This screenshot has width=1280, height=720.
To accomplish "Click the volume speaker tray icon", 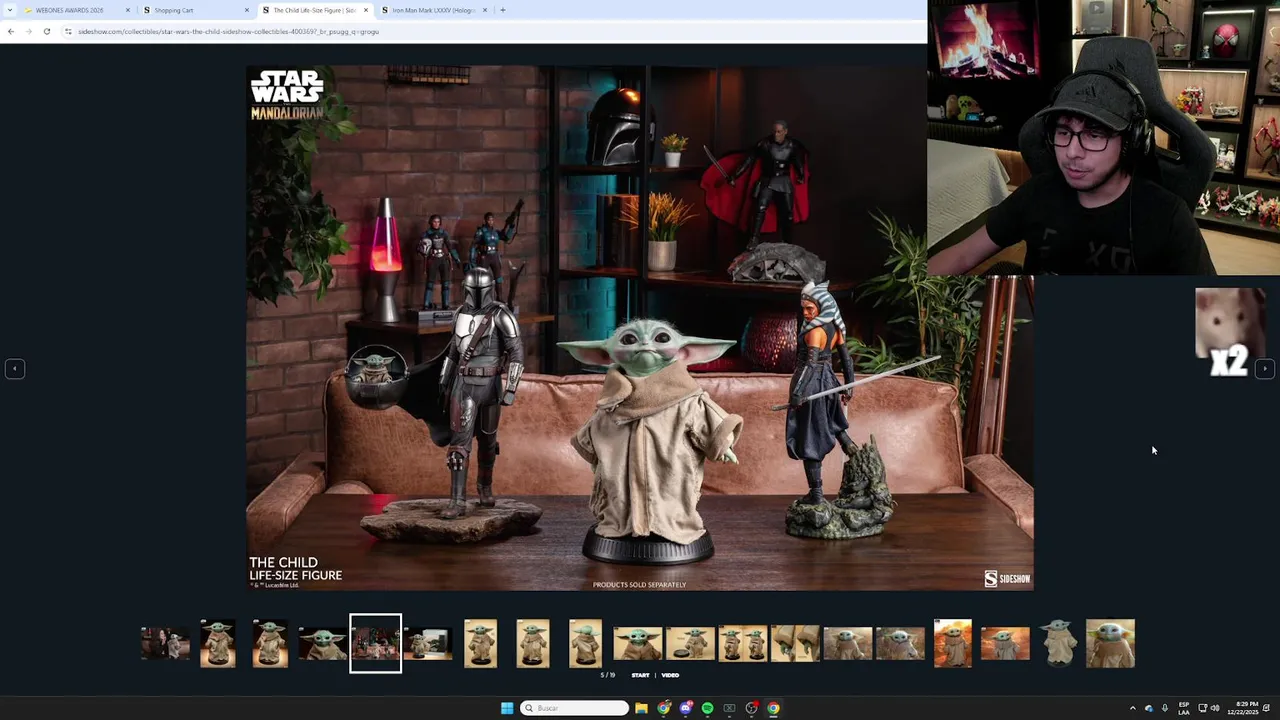I will pyautogui.click(x=1215, y=708).
